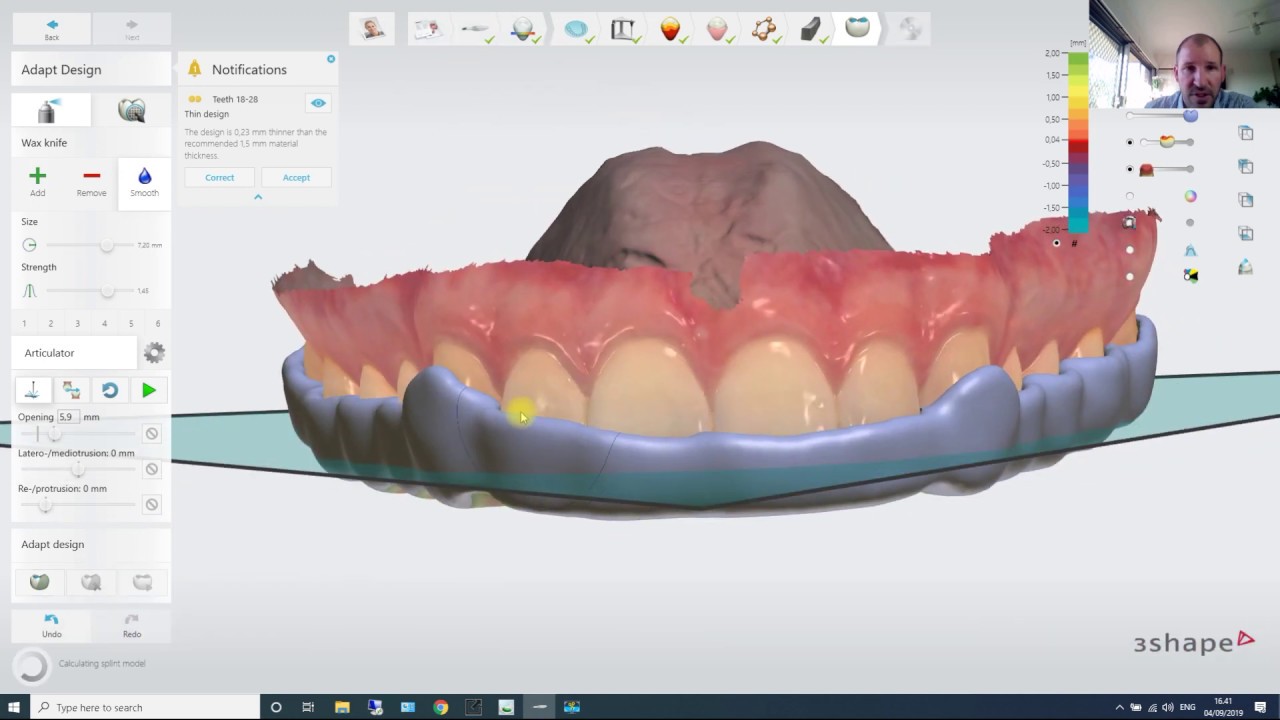Play the articulator movement
1280x720 pixels.
pyautogui.click(x=149, y=390)
